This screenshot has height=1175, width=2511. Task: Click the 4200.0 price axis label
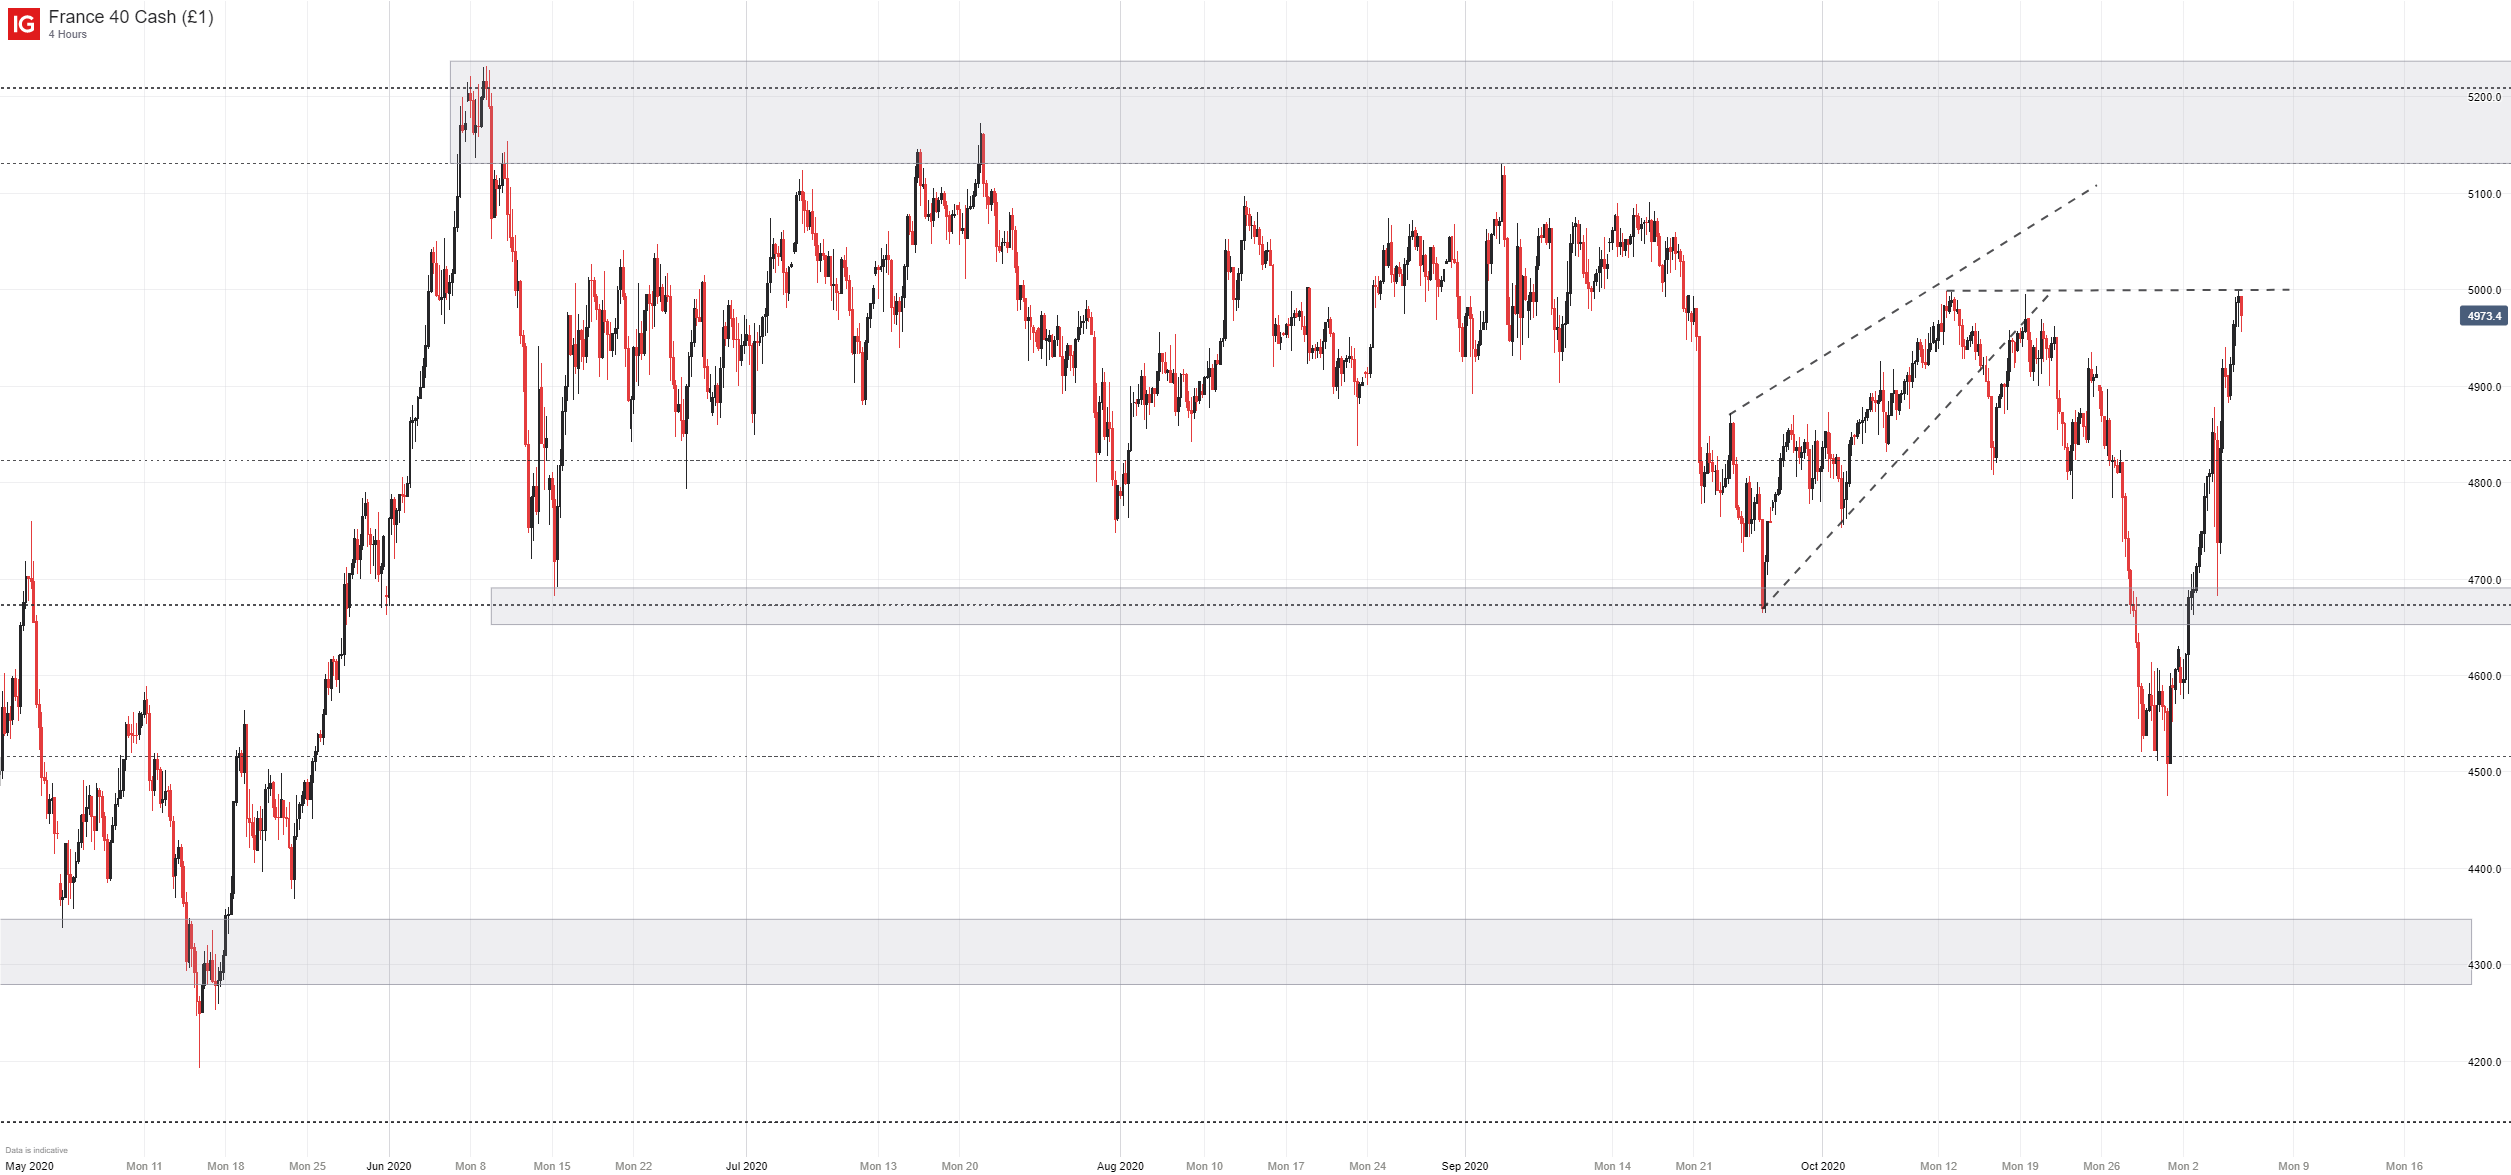2484,1062
